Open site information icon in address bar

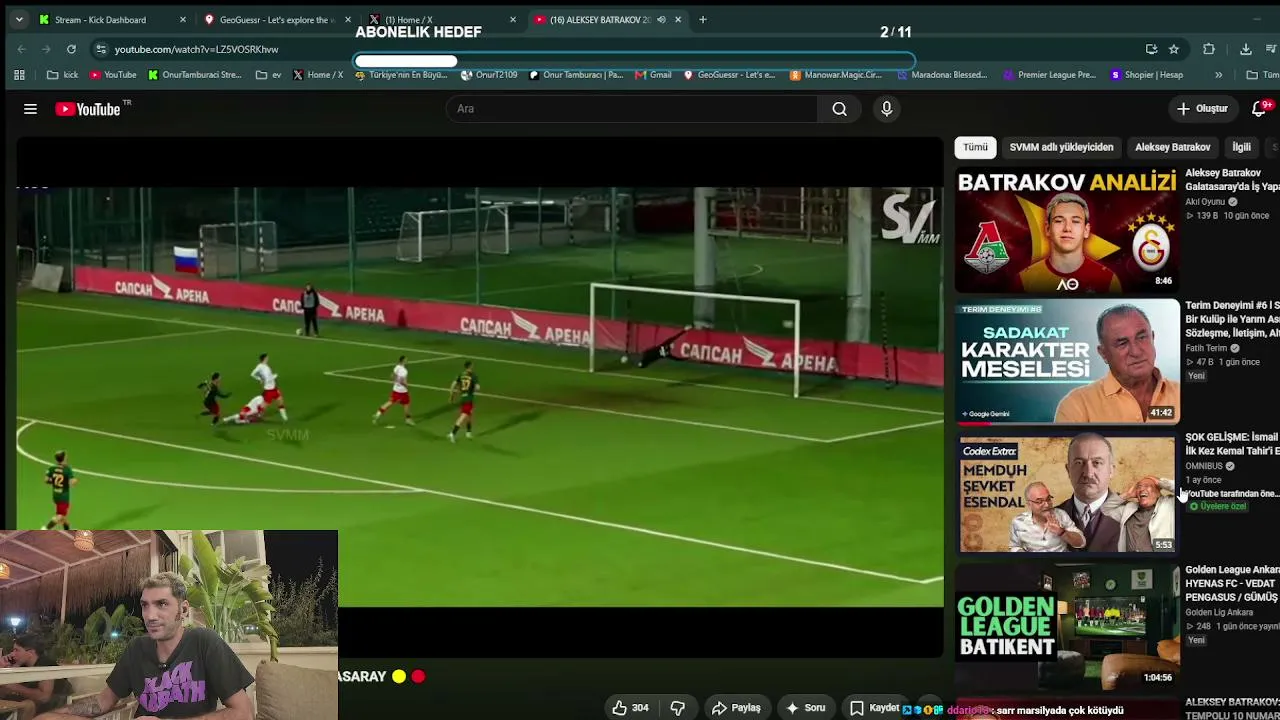pos(101,49)
